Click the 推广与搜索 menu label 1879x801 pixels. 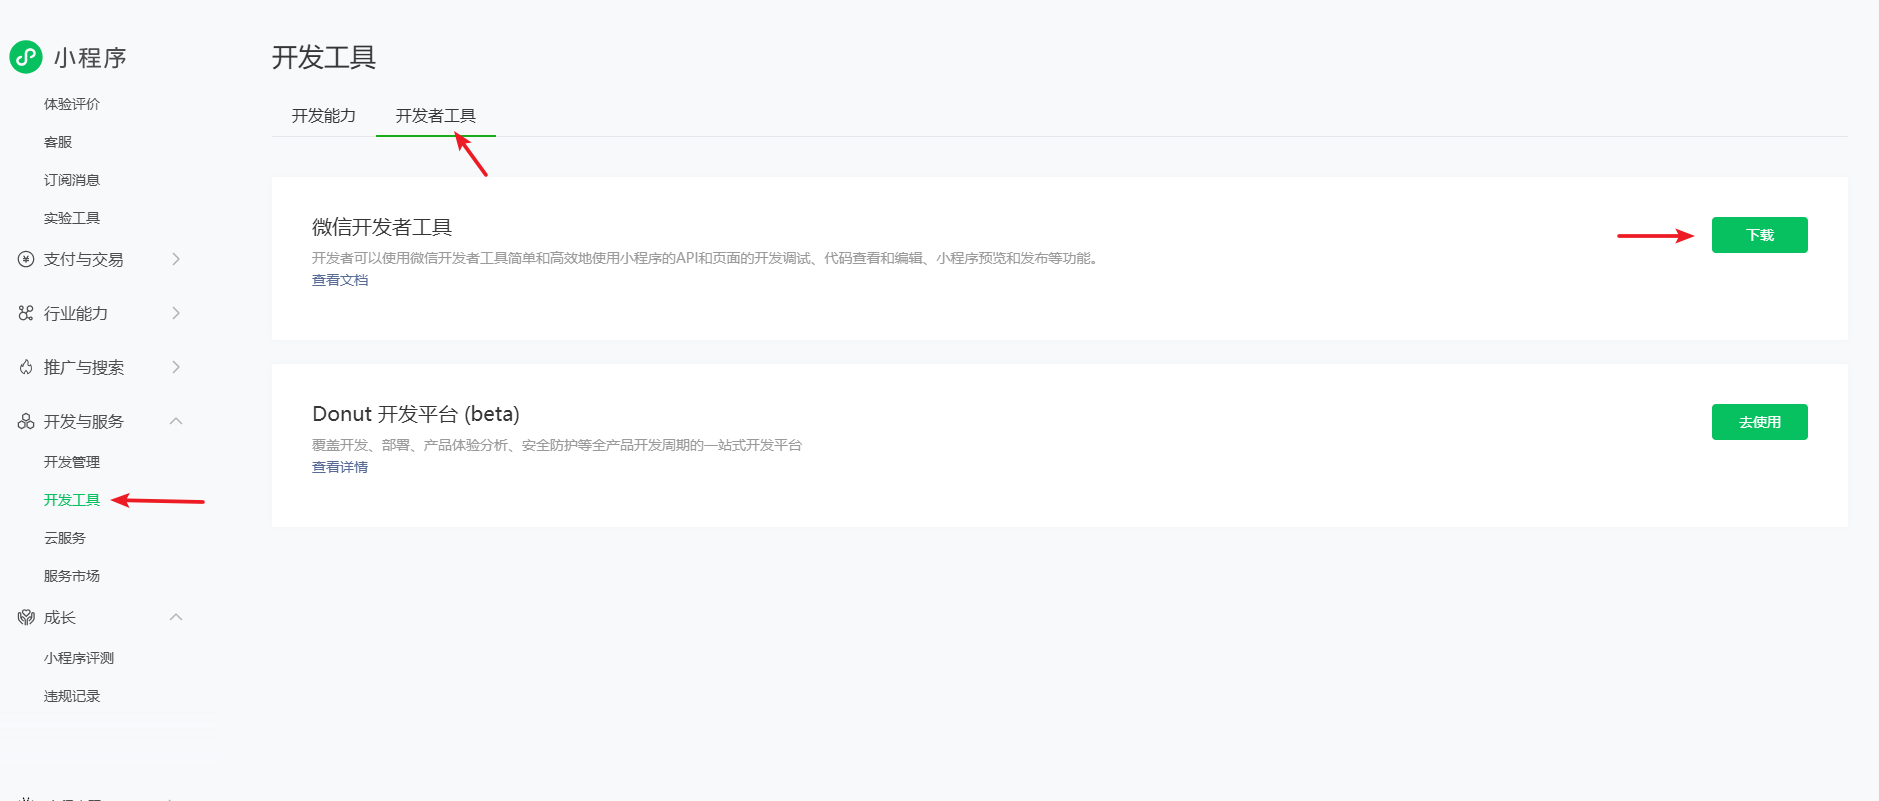click(x=84, y=367)
